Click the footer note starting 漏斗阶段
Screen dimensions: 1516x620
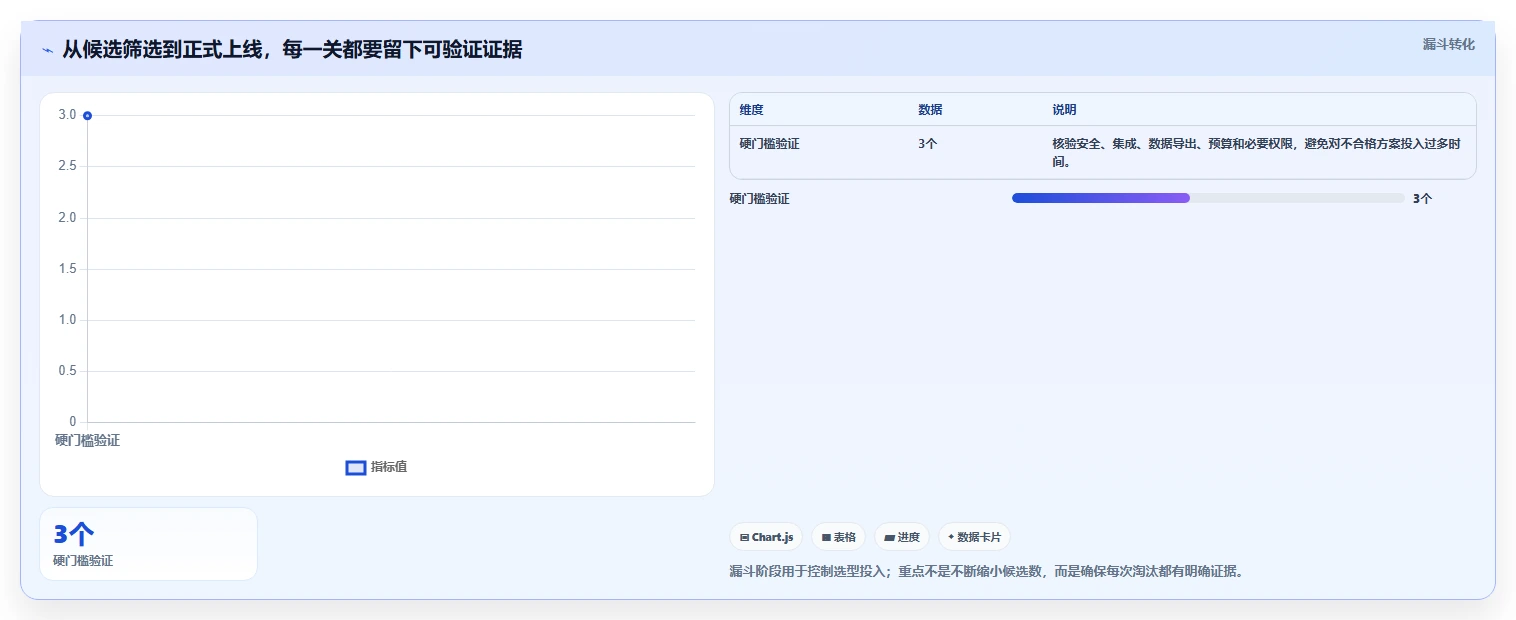click(x=987, y=572)
